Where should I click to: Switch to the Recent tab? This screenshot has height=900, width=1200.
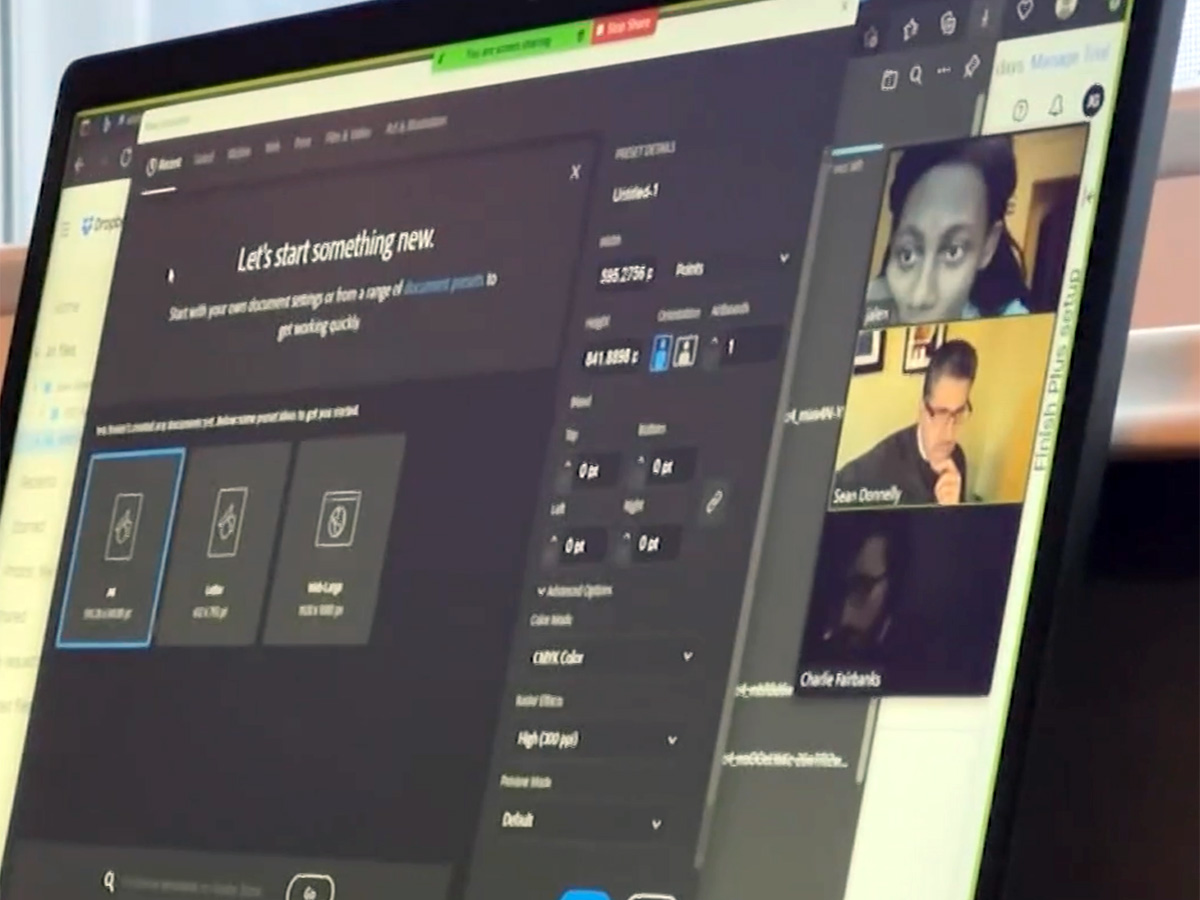163,165
